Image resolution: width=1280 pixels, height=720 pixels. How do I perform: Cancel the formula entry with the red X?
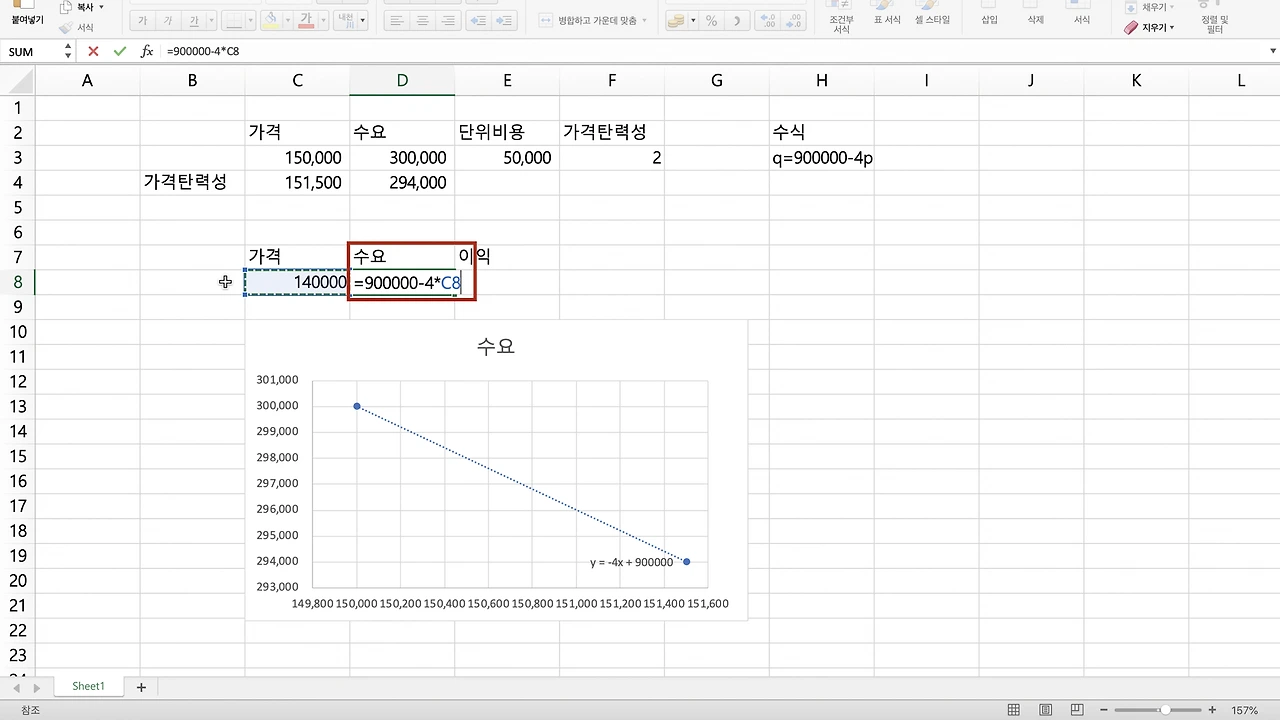[x=93, y=51]
